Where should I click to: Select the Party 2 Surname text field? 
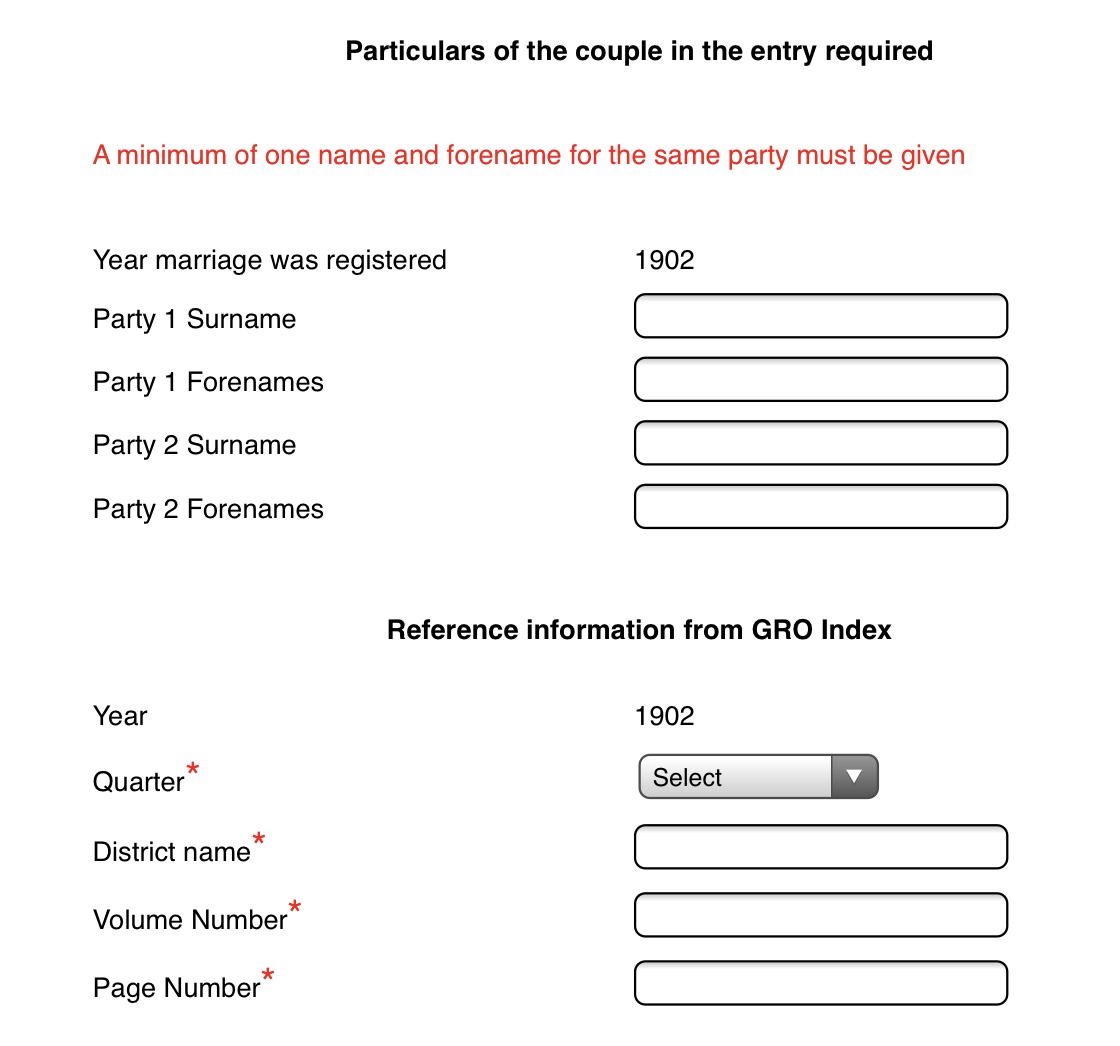pyautogui.click(x=820, y=443)
